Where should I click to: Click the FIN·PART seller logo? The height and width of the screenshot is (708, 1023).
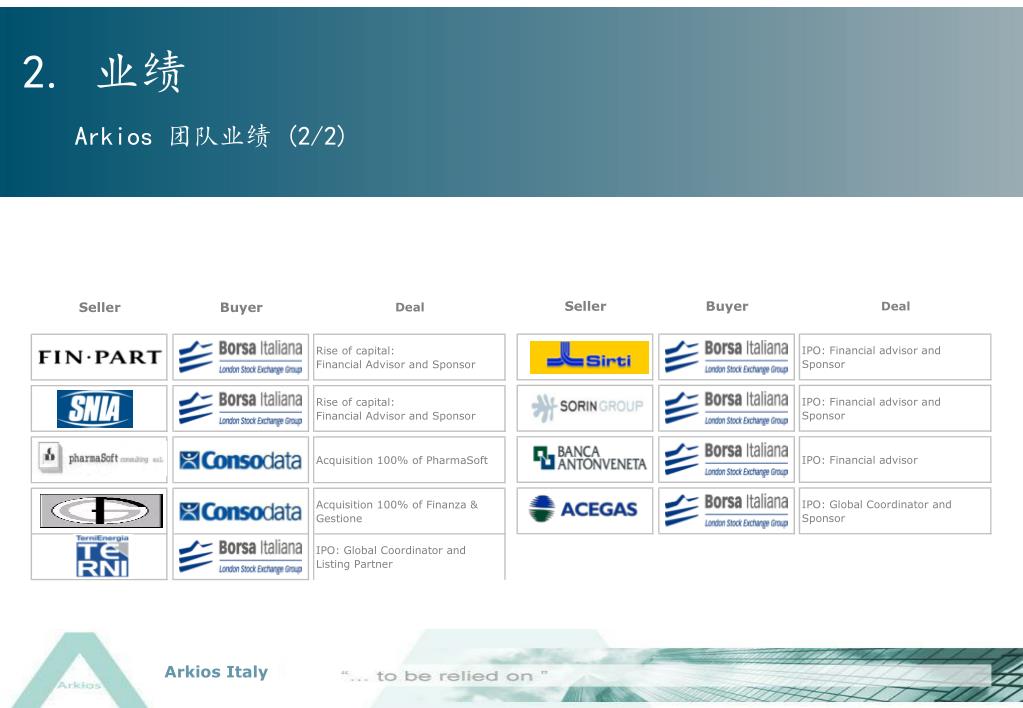99,357
